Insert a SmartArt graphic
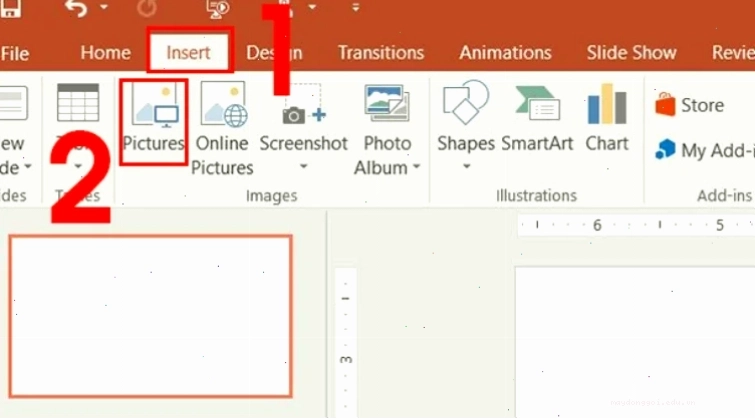Image resolution: width=755 pixels, height=419 pixels. point(537,118)
